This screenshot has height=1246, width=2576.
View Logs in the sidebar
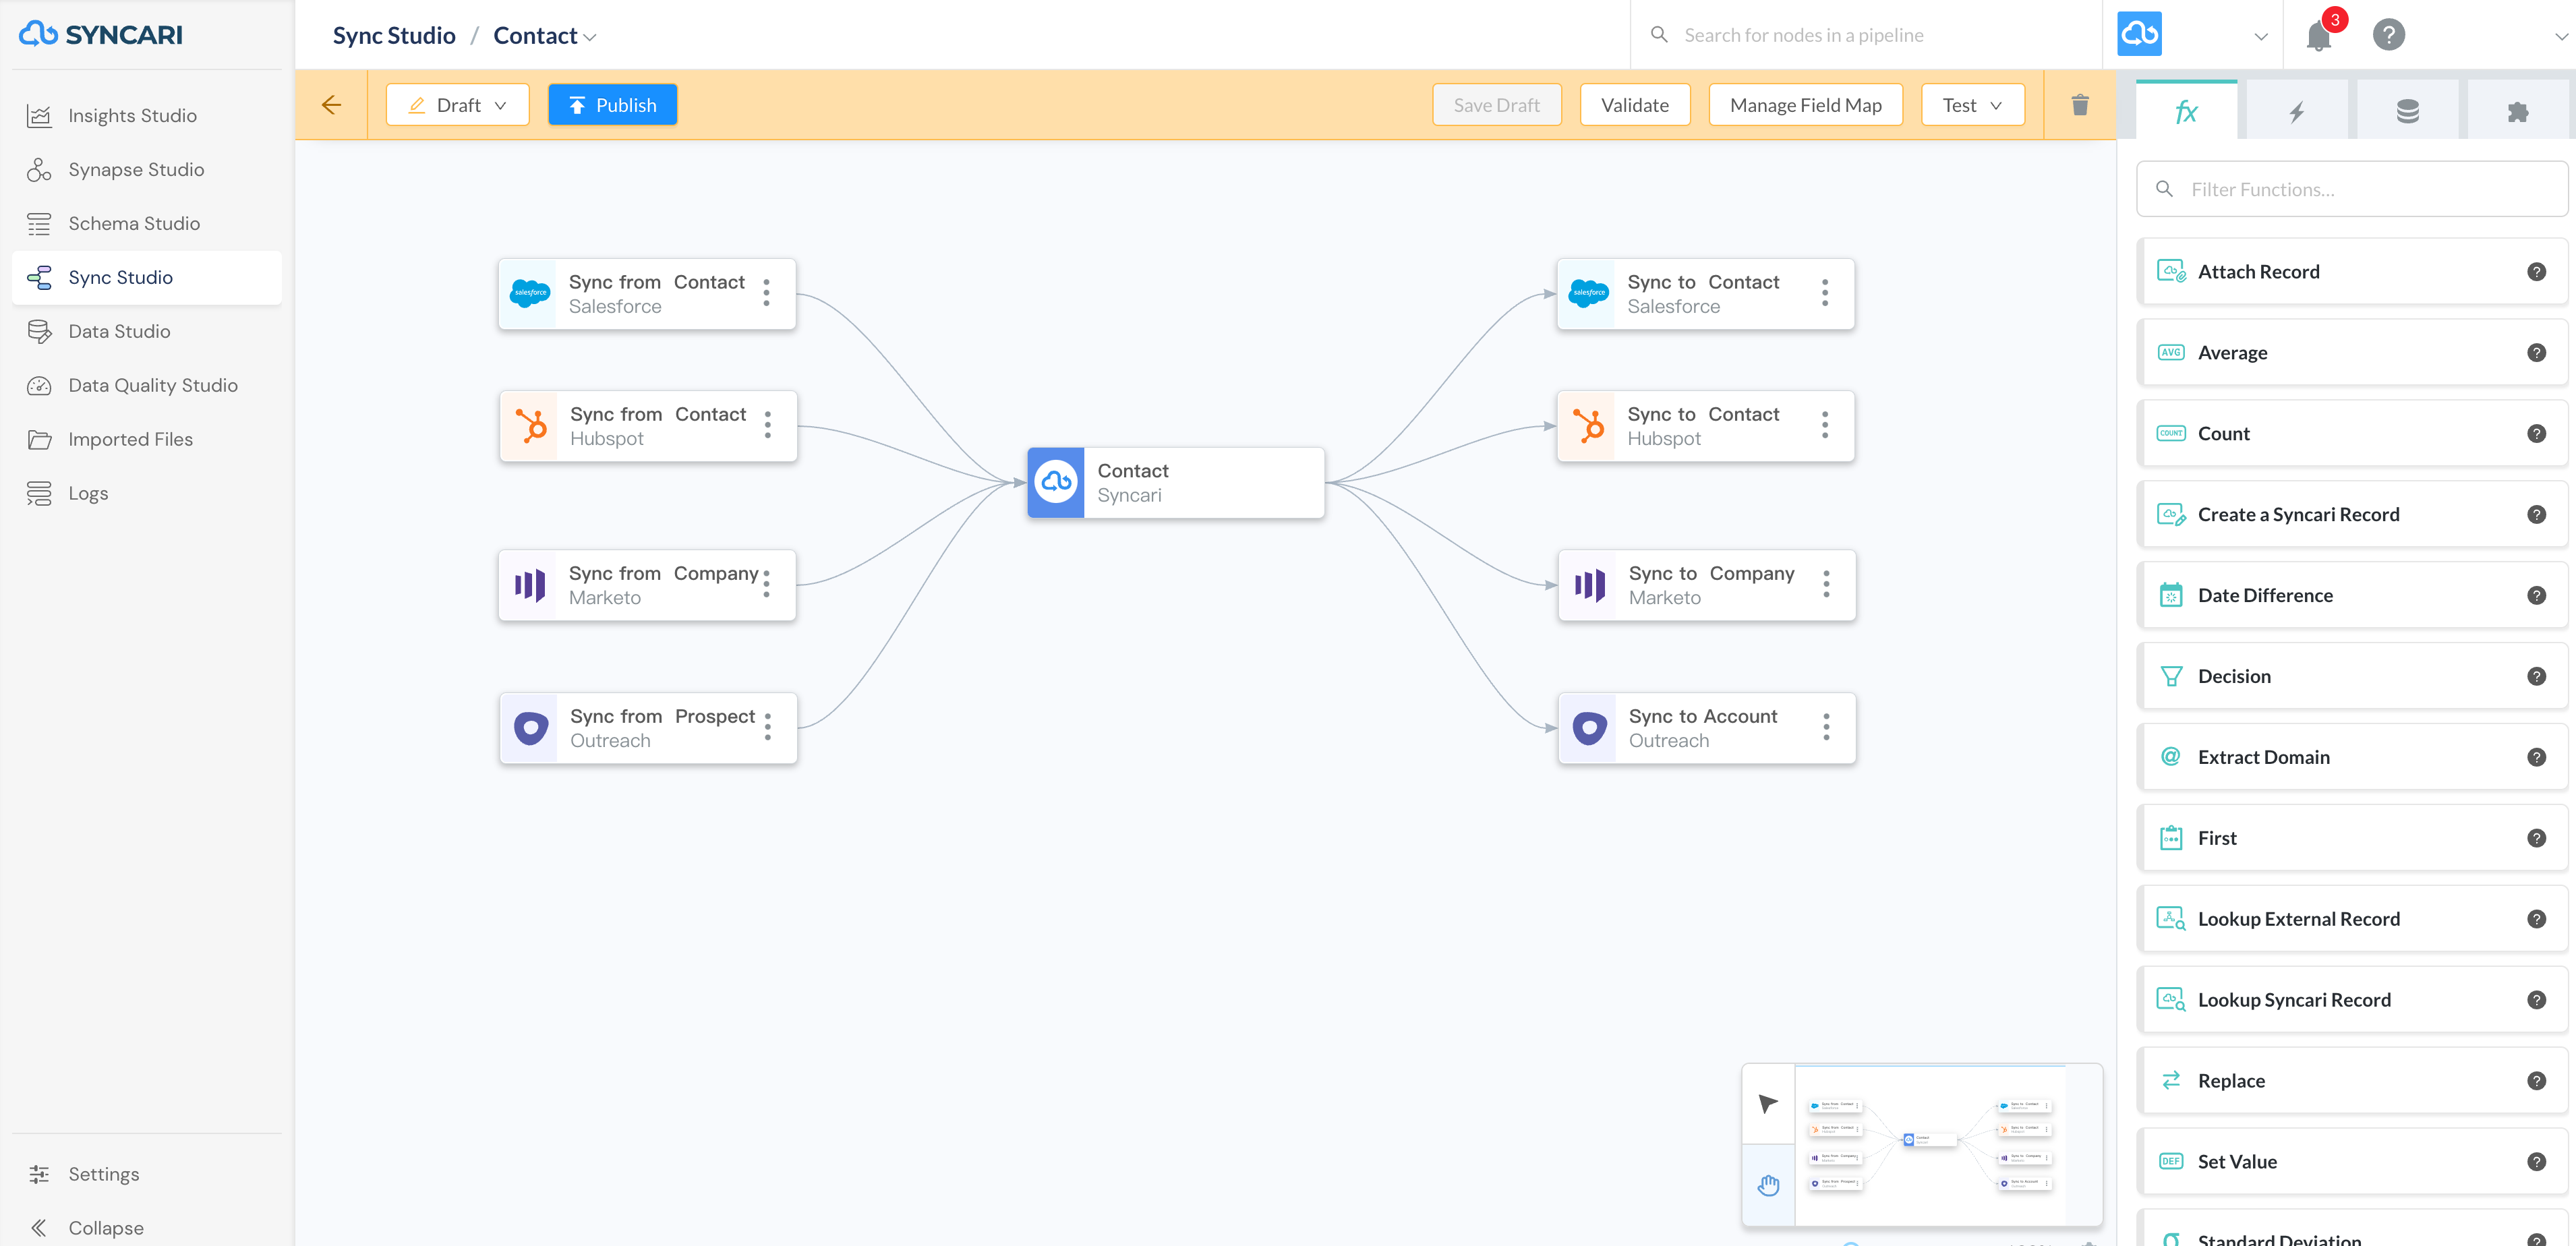pyautogui.click(x=147, y=494)
